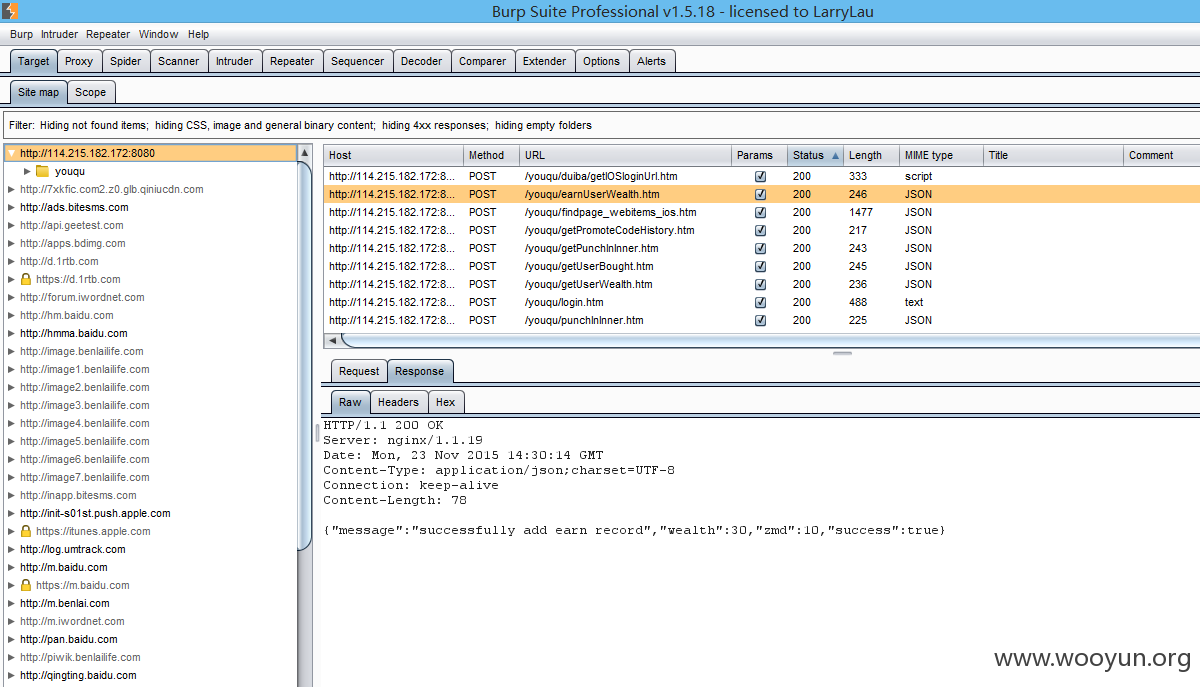Toggle Params checkbox for getIOSloginUrl.htm row
This screenshot has height=687, width=1200.
(x=760, y=176)
